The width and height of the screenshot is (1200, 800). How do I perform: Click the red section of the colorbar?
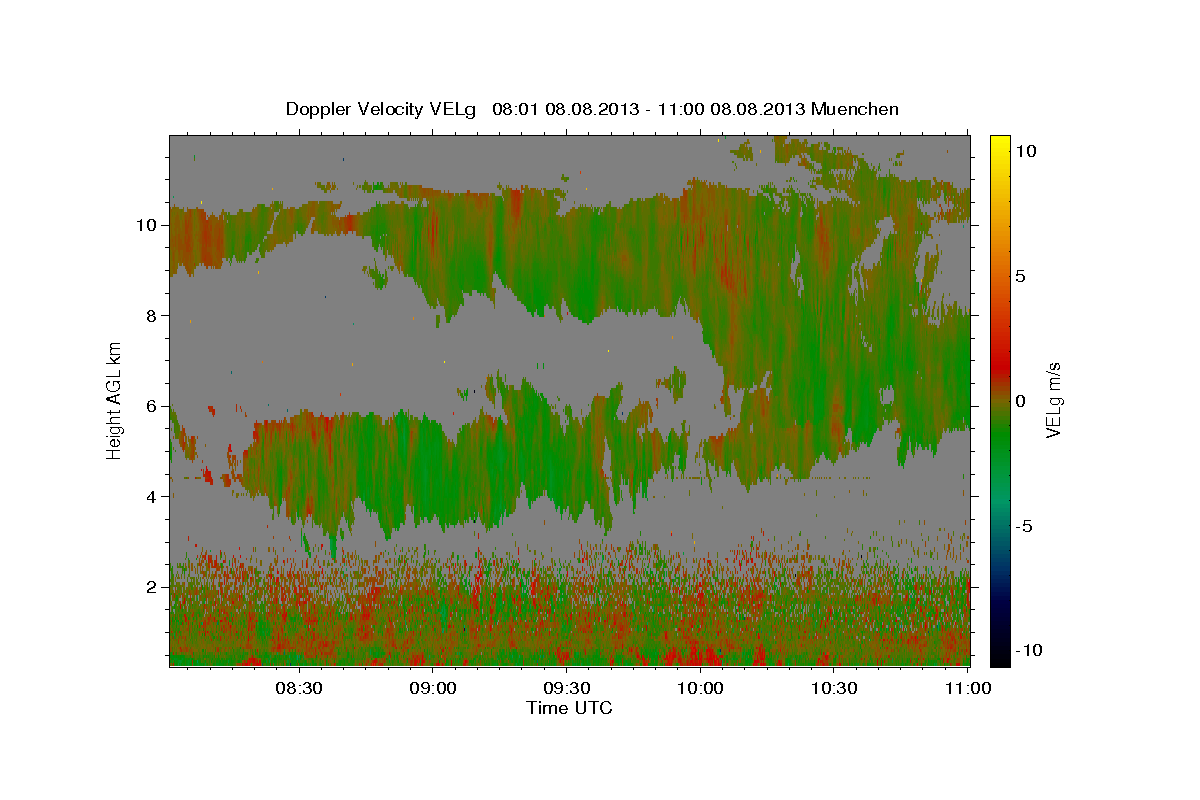click(x=1000, y=365)
